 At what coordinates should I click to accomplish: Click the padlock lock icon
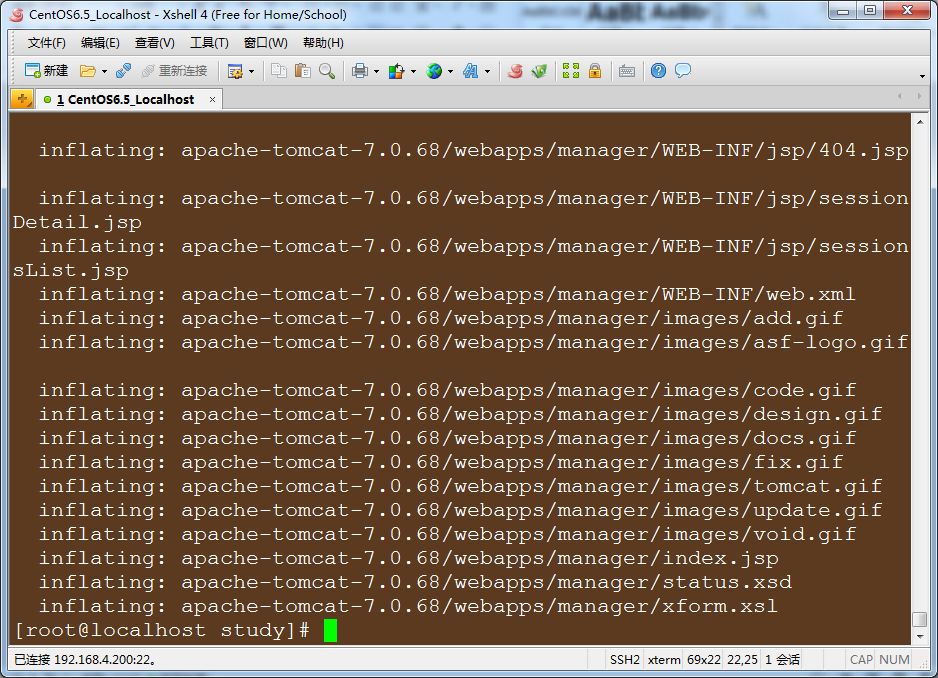(595, 71)
